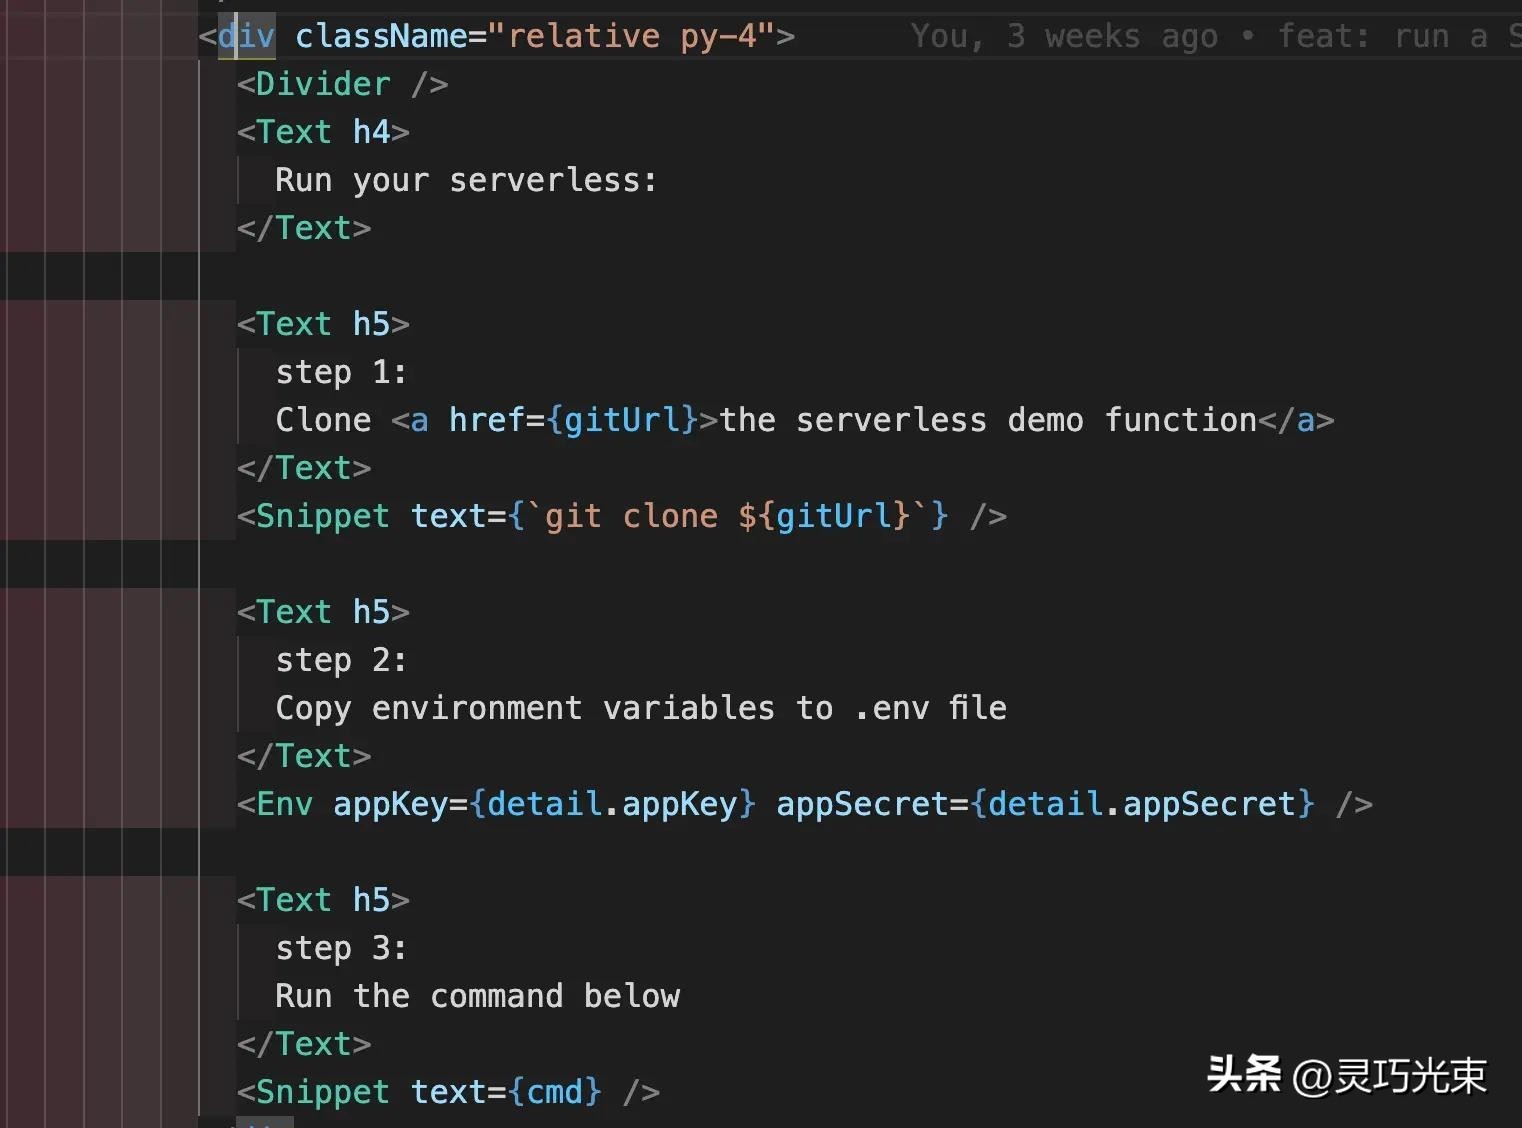Screen dimensions: 1522x1128
Task: Click the gitUrl variable inside the href attribute
Action: coord(620,419)
